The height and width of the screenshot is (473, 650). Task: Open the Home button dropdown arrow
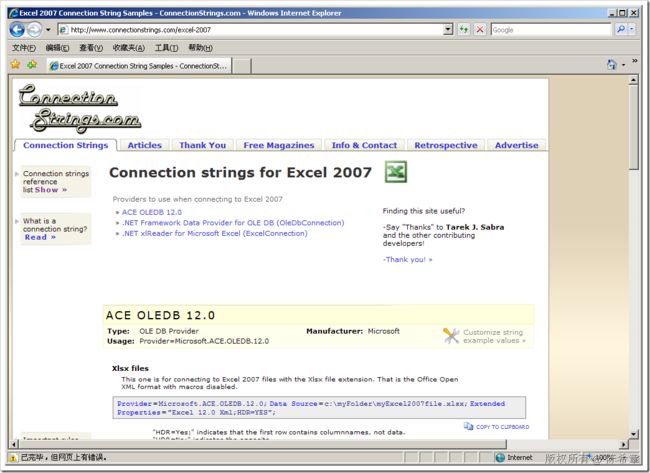point(623,65)
